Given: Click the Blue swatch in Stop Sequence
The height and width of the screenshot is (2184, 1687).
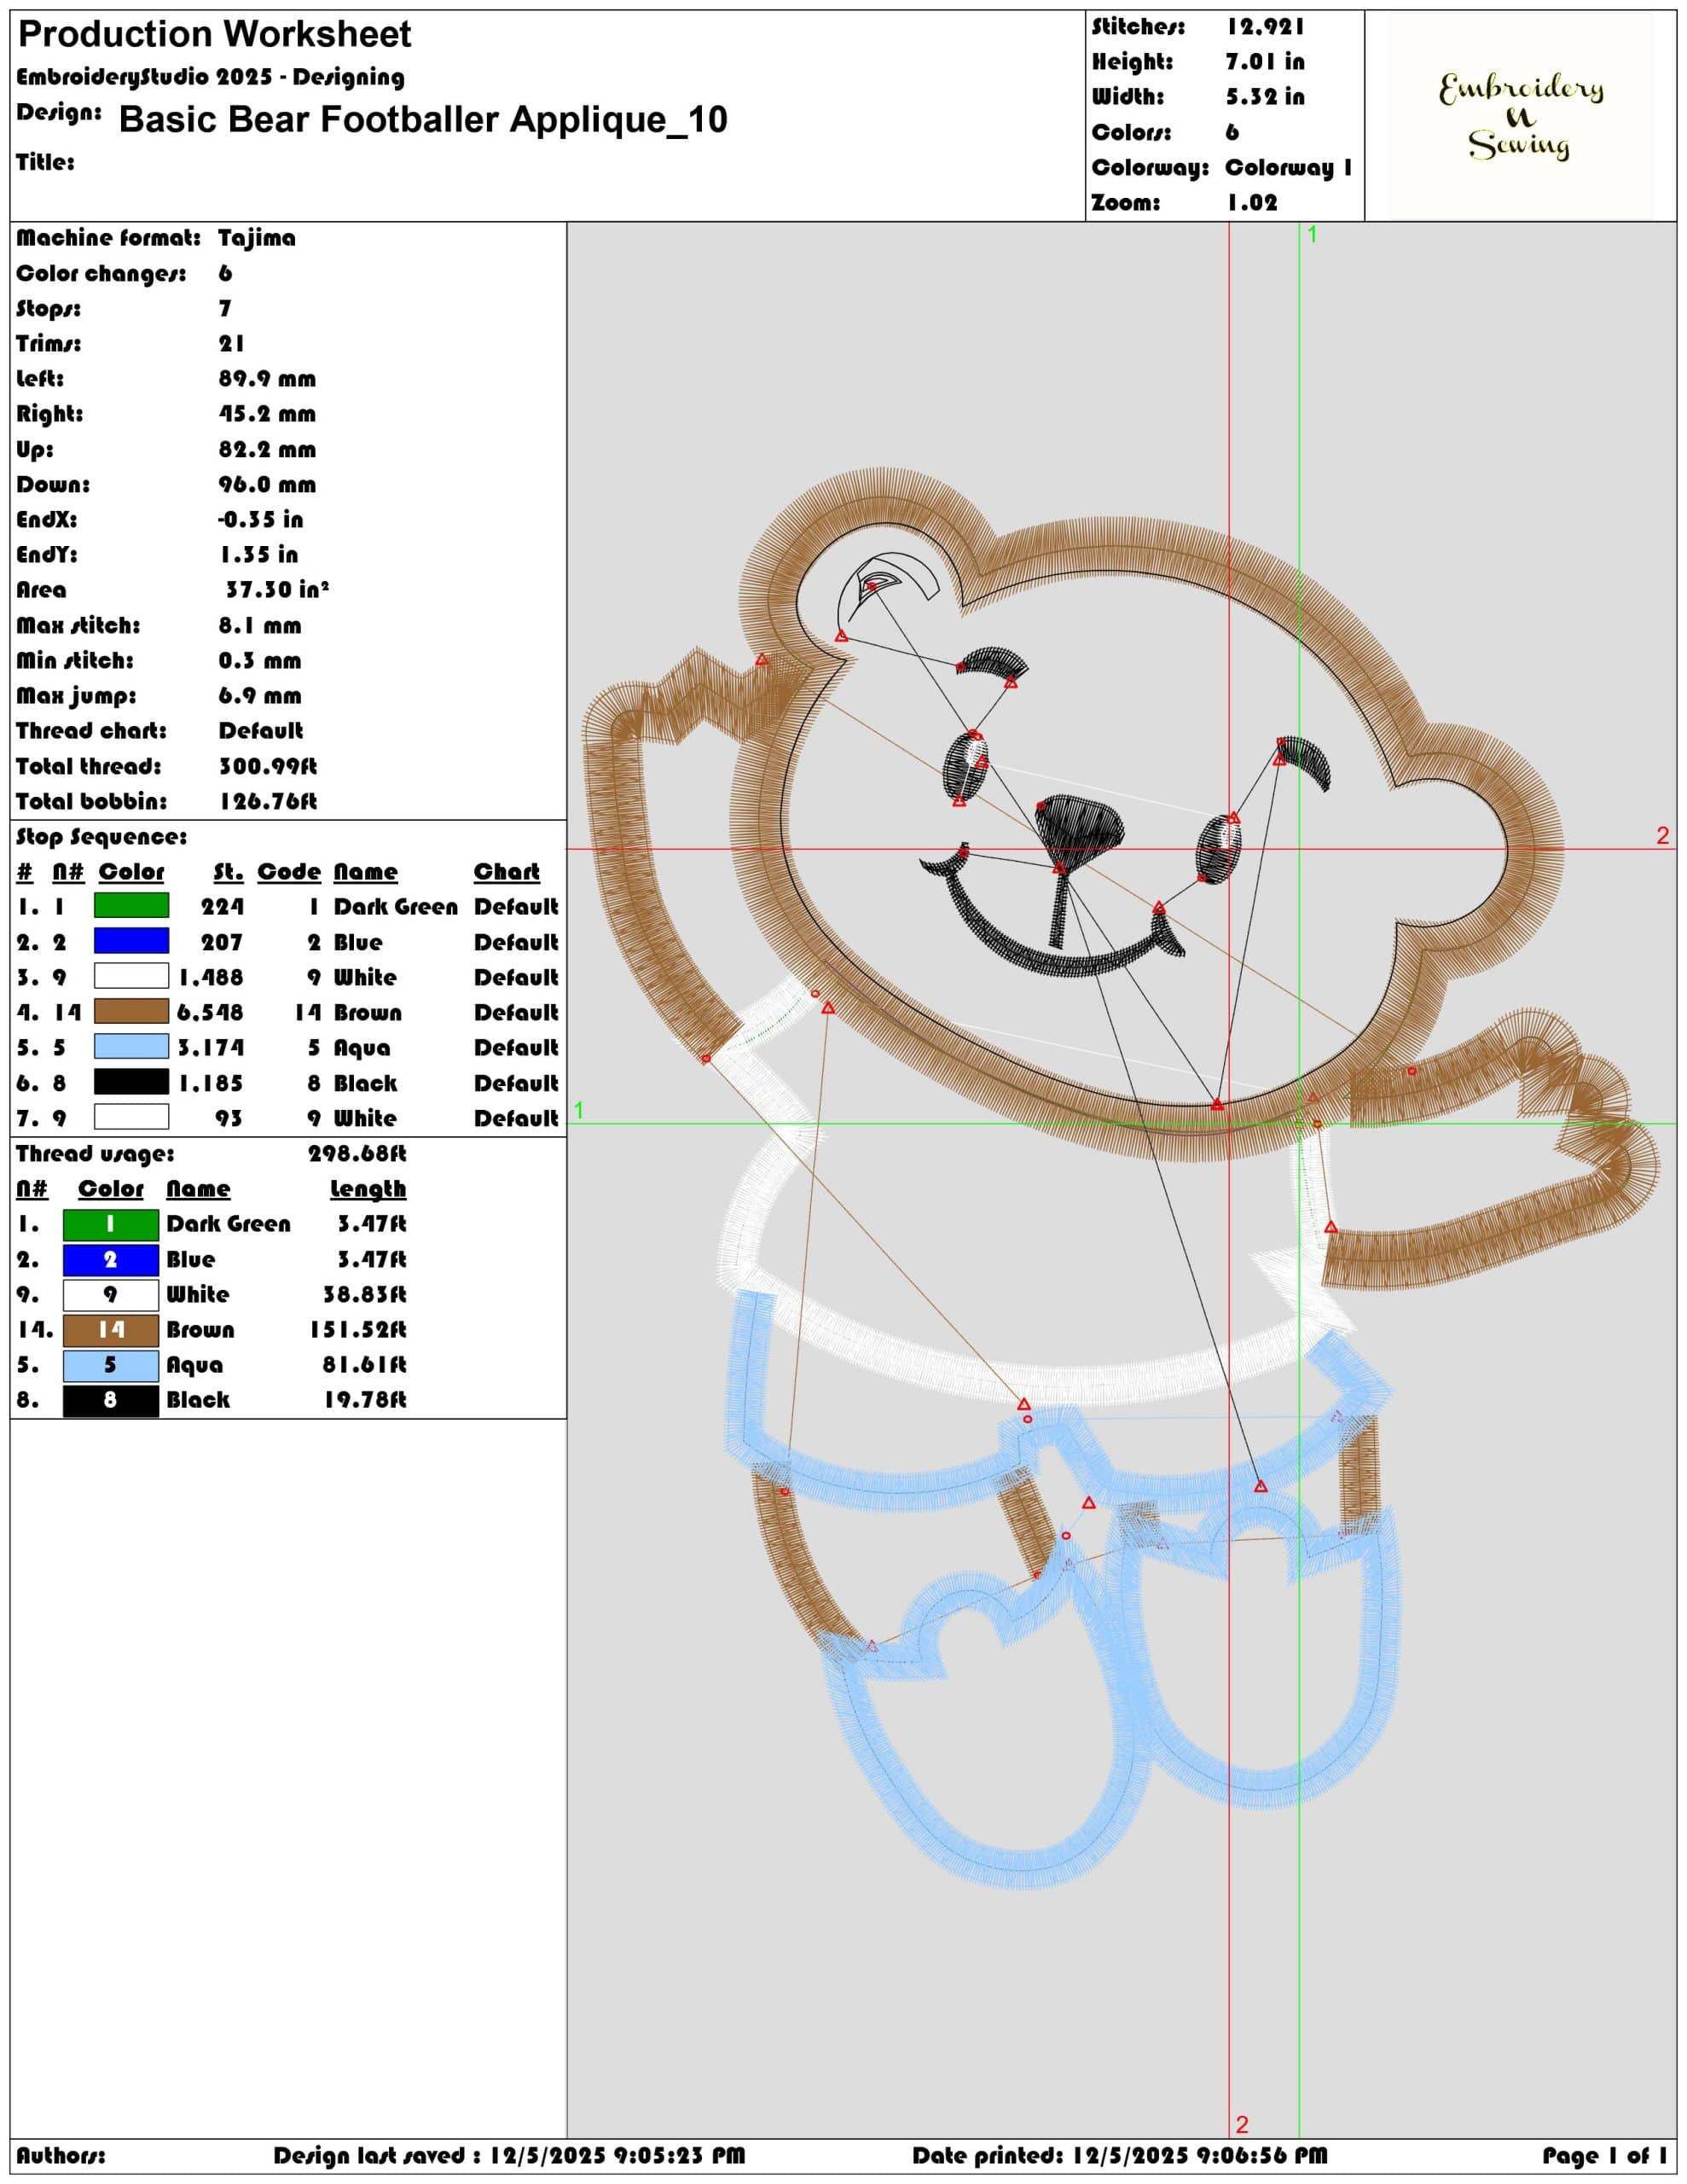Looking at the screenshot, I should pyautogui.click(x=131, y=941).
